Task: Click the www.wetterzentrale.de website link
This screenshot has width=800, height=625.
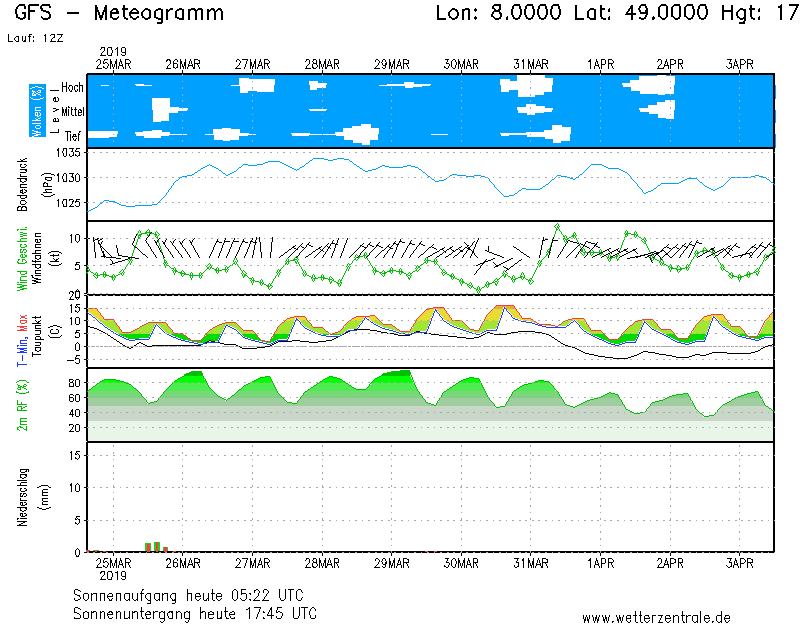Action: click(x=656, y=618)
